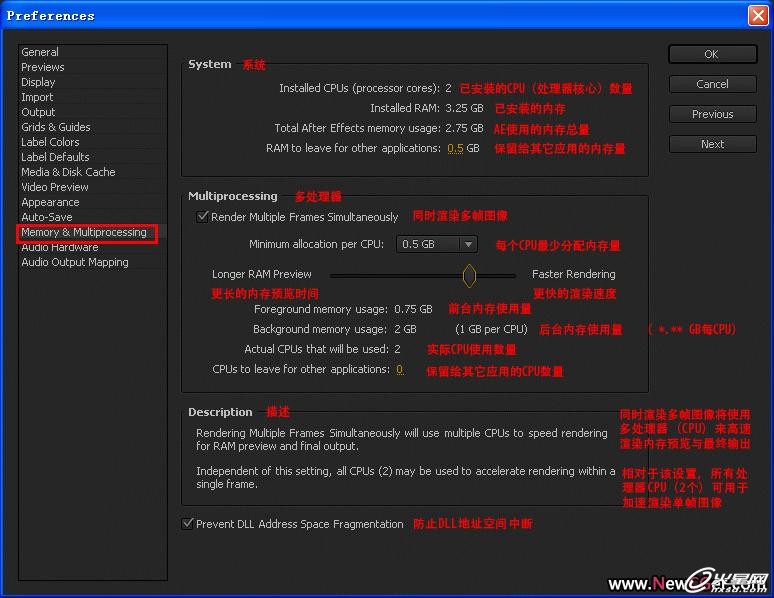774x598 pixels.
Task: Click the Background memory usage 2 GB value
Action: tap(405, 329)
